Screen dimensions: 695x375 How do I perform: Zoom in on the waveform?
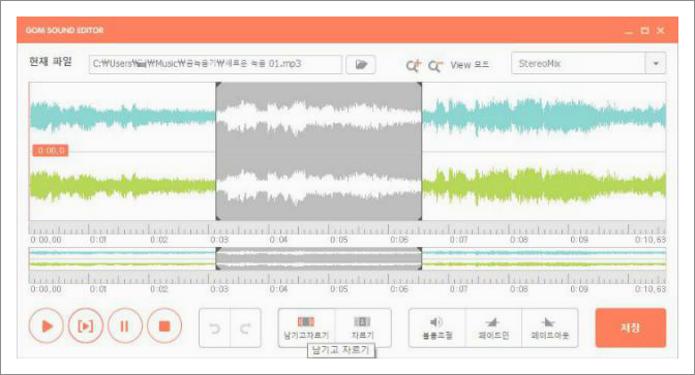coord(413,66)
